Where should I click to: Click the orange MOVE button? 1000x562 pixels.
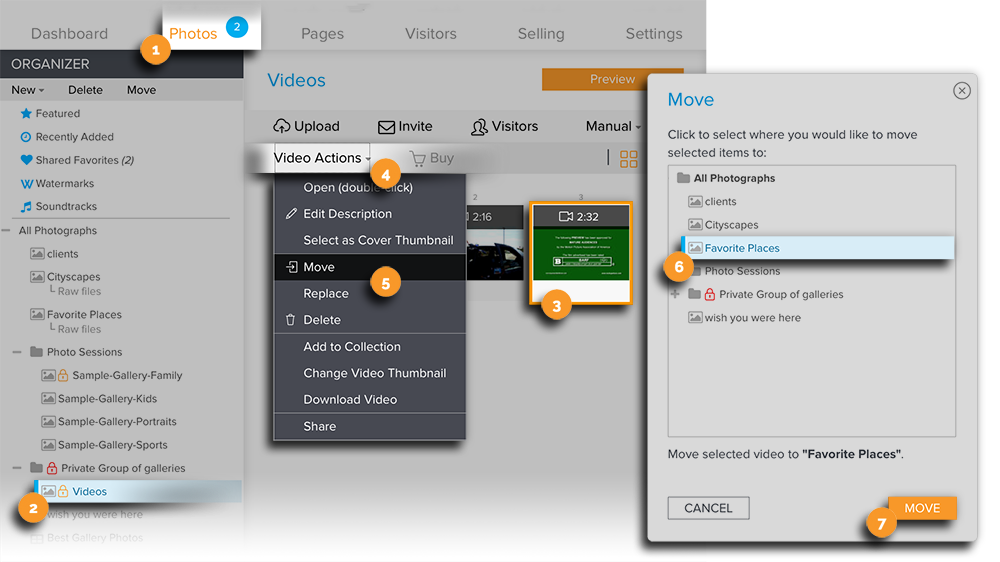point(922,508)
